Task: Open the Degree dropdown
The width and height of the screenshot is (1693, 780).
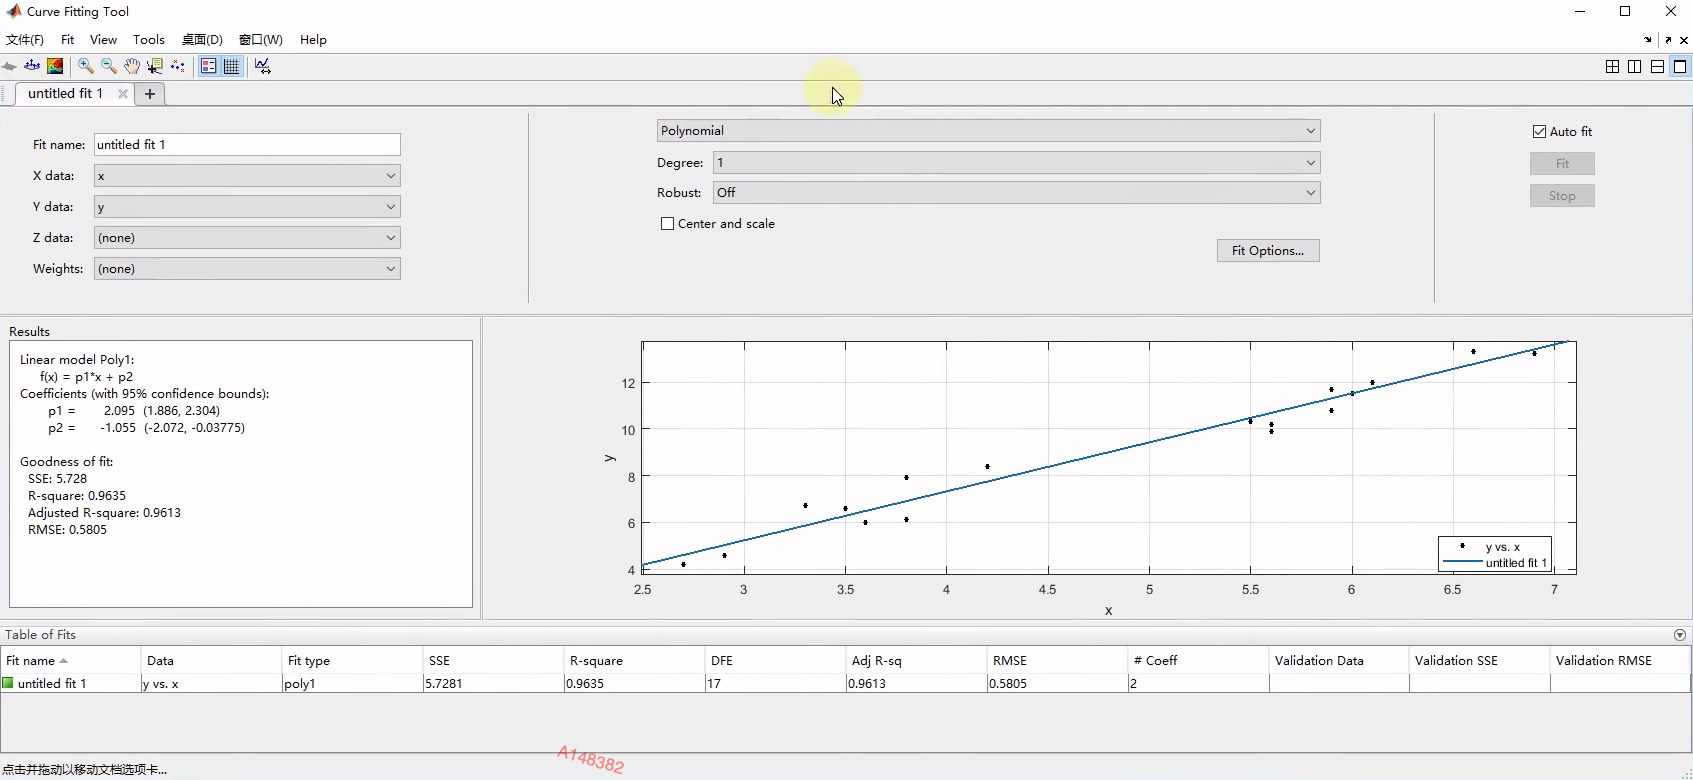Action: 1017,163
